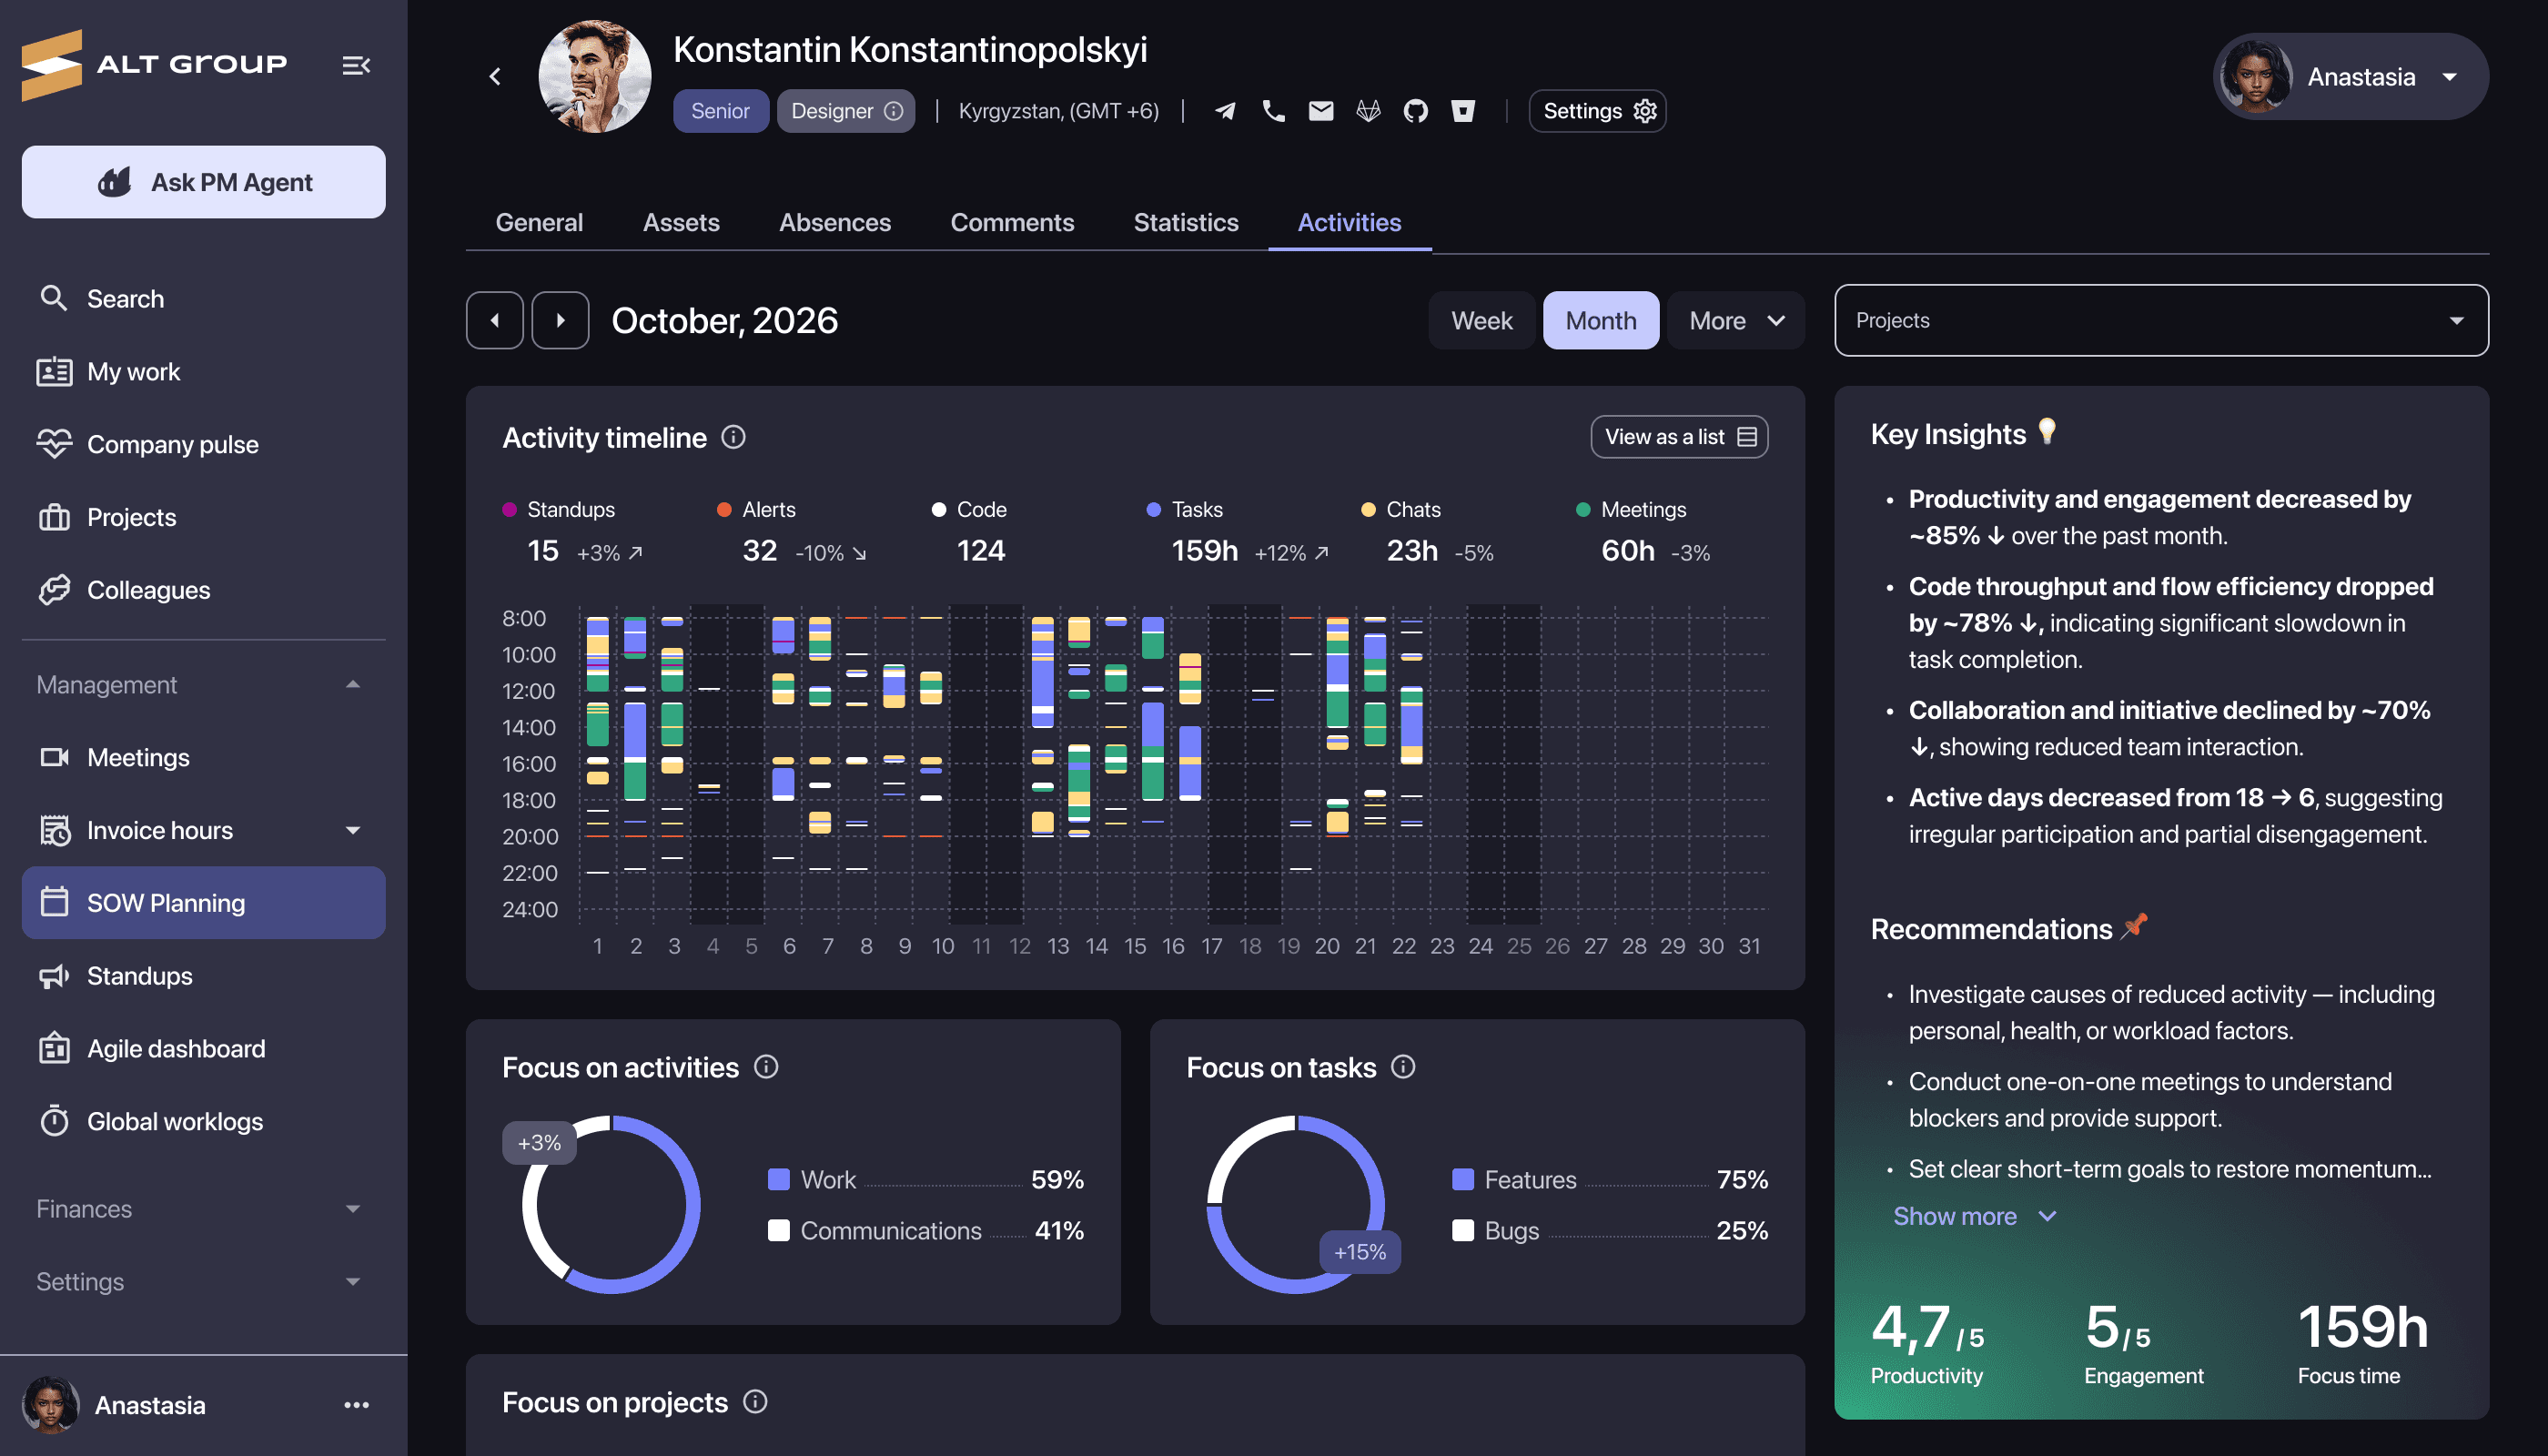The height and width of the screenshot is (1456, 2548).
Task: Click the email envelope icon
Action: click(1321, 111)
